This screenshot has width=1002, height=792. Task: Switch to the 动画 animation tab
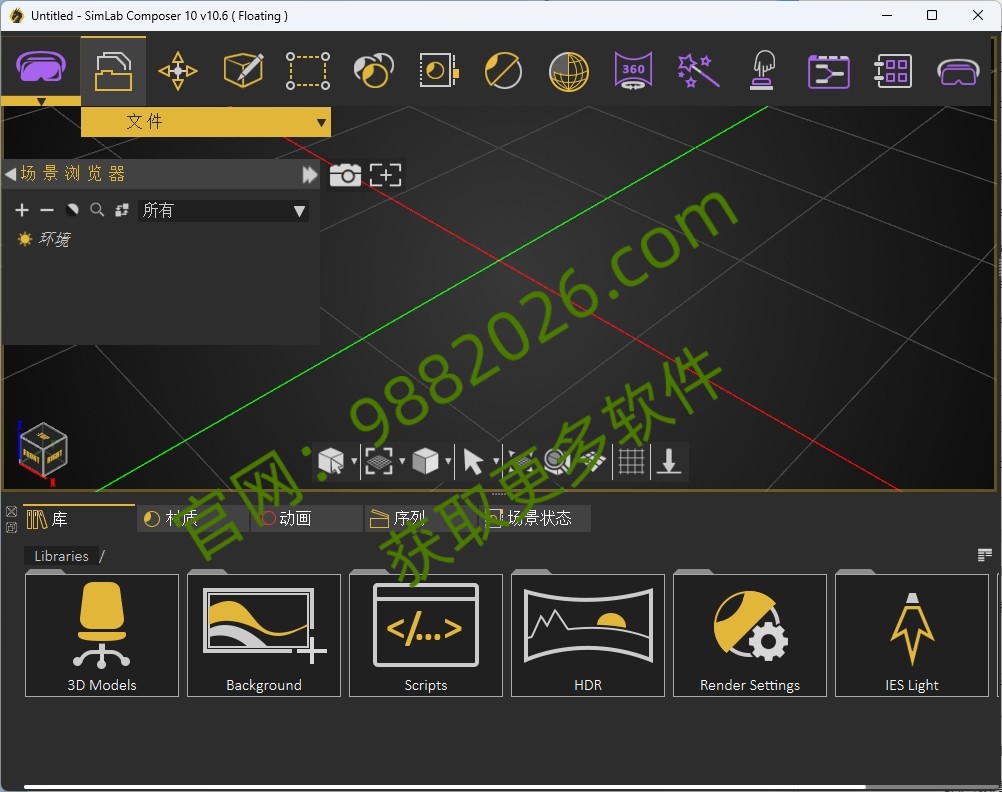[307, 518]
